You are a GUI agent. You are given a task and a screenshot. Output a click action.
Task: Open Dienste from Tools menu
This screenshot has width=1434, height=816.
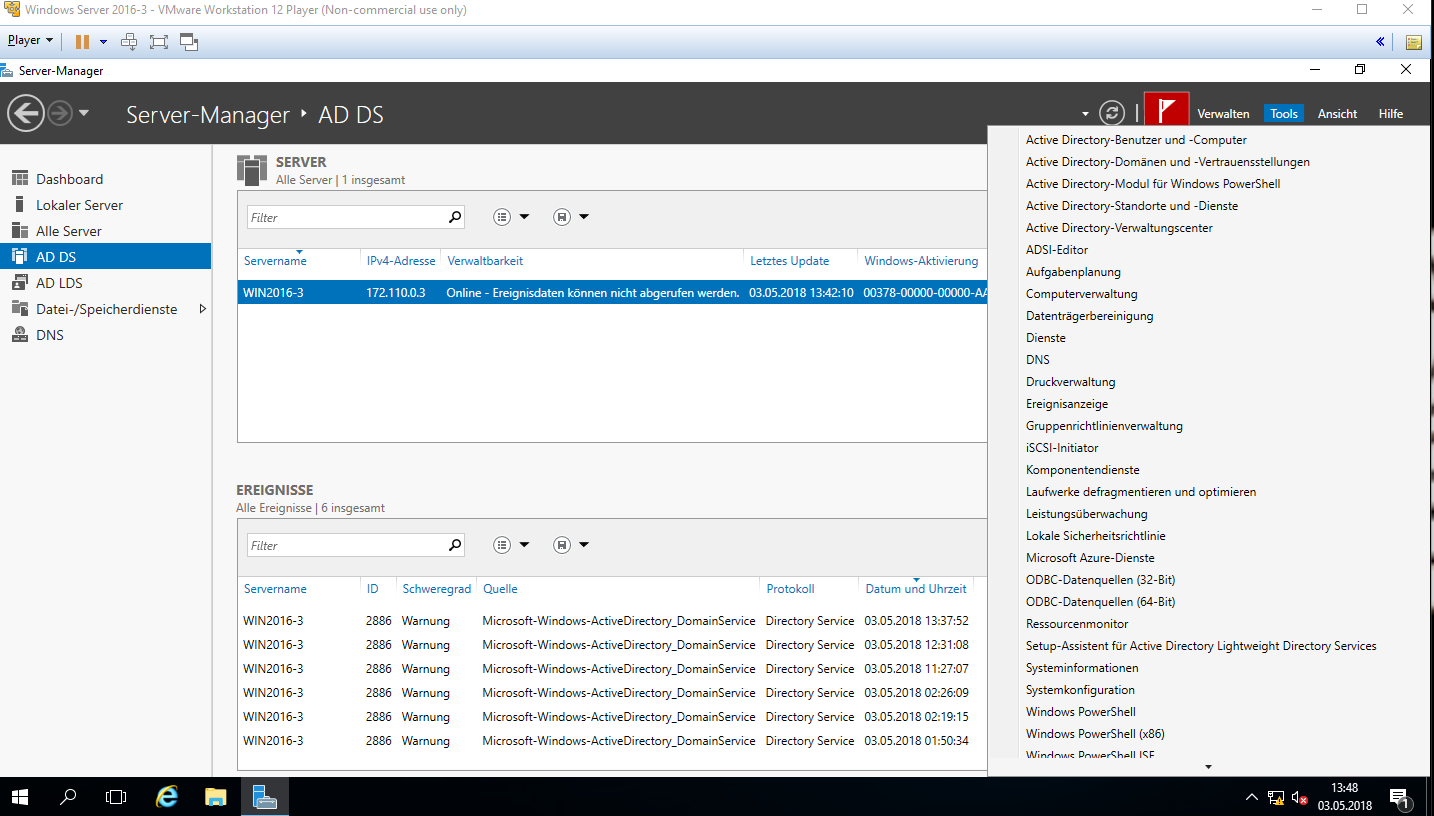point(1046,338)
